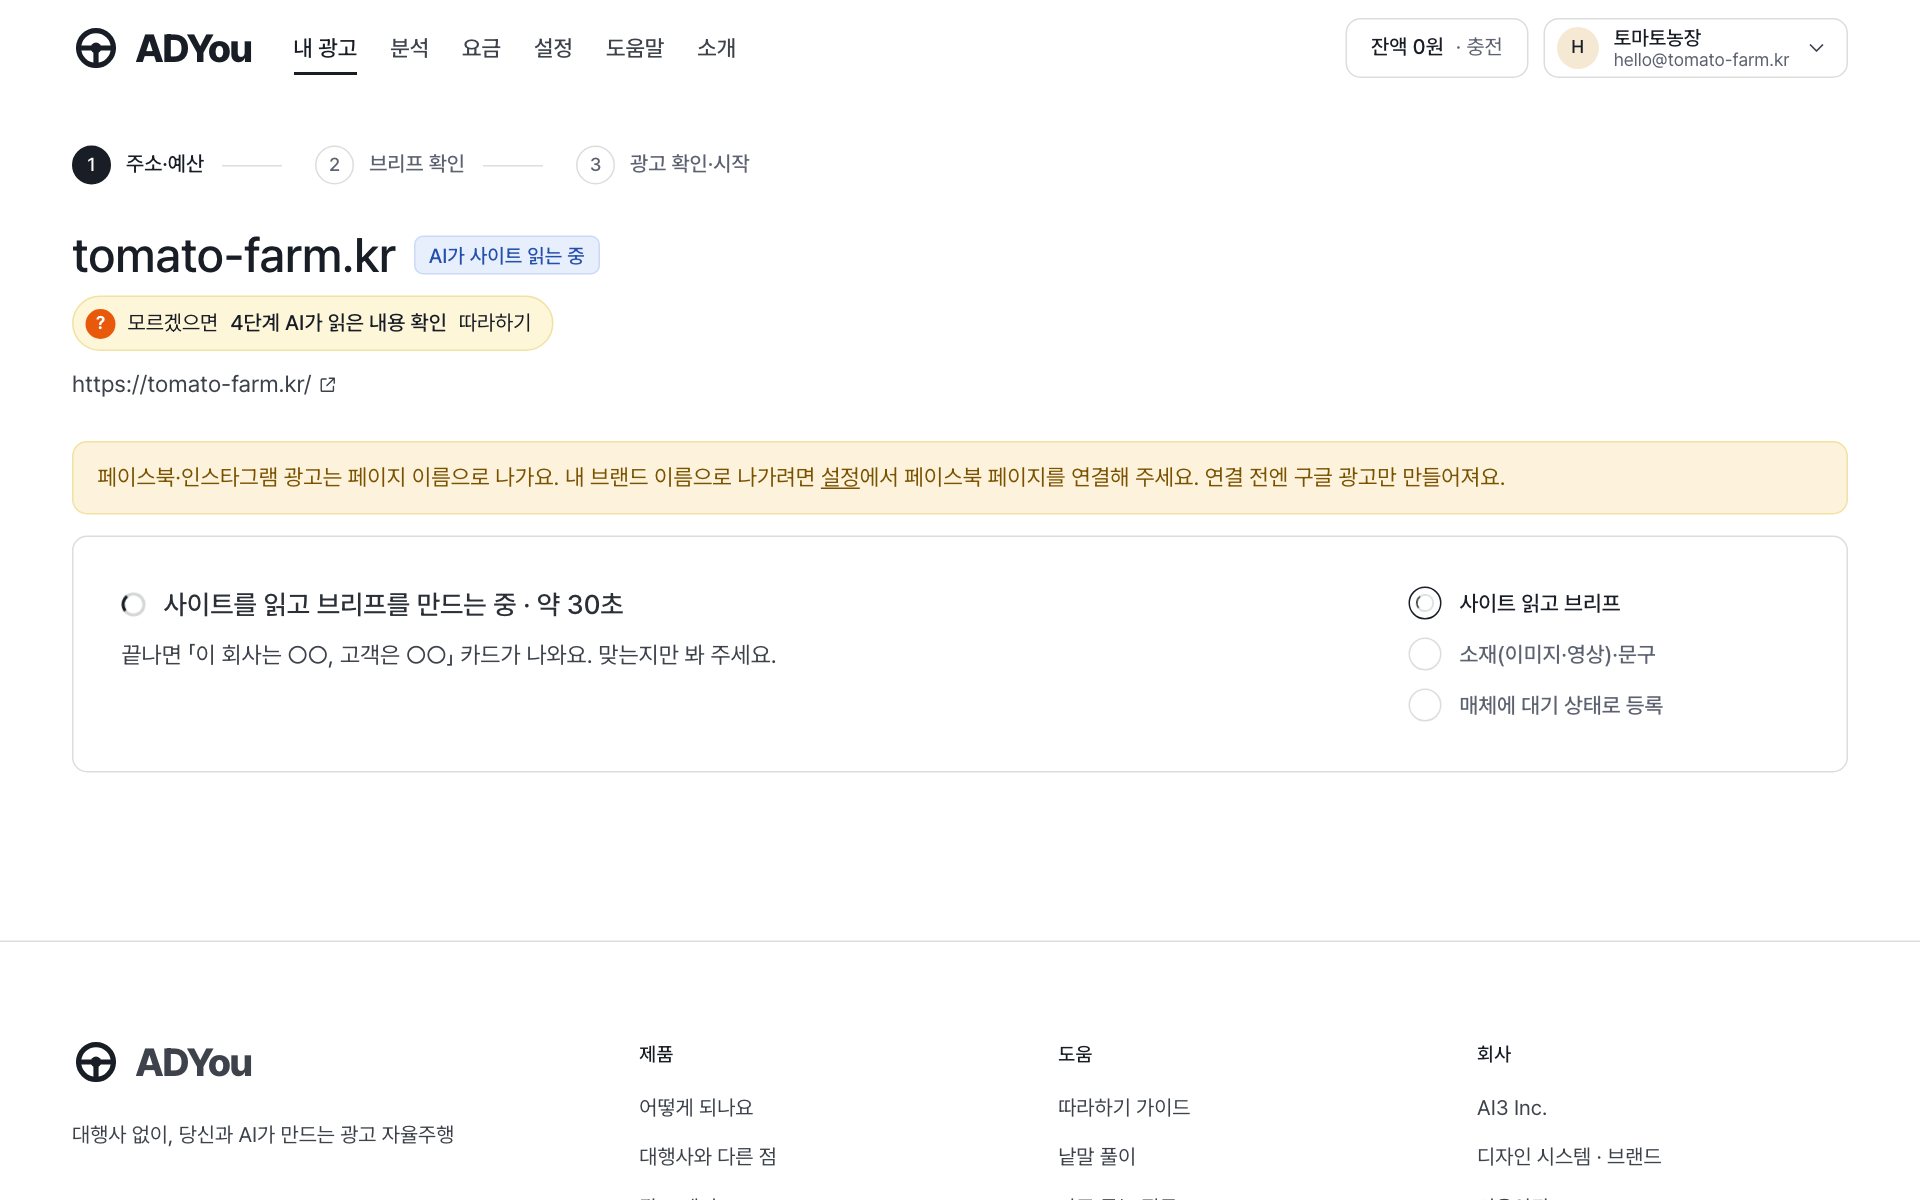Click the ADYou steering wheel logo in header
1920x1200 pixels.
[96, 48]
